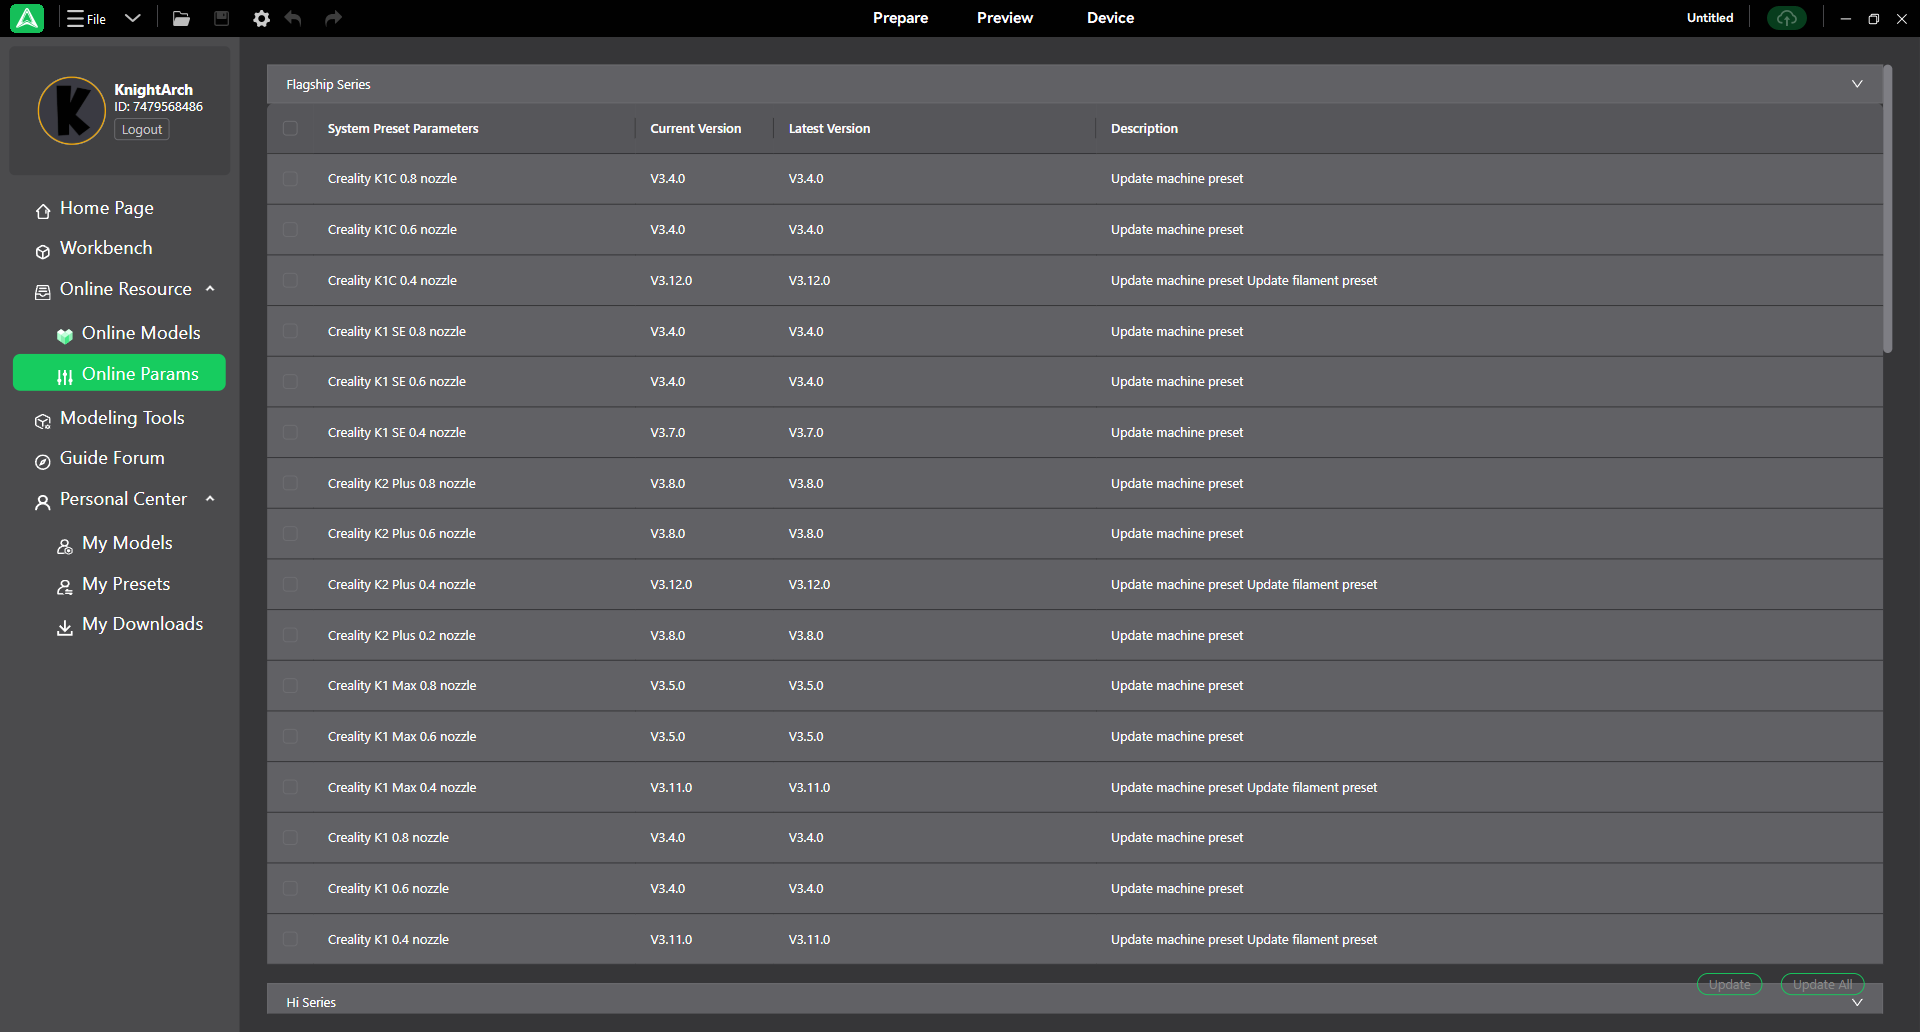The width and height of the screenshot is (1920, 1032).
Task: Click the vertical scrollbar of preset list
Action: [1887, 210]
